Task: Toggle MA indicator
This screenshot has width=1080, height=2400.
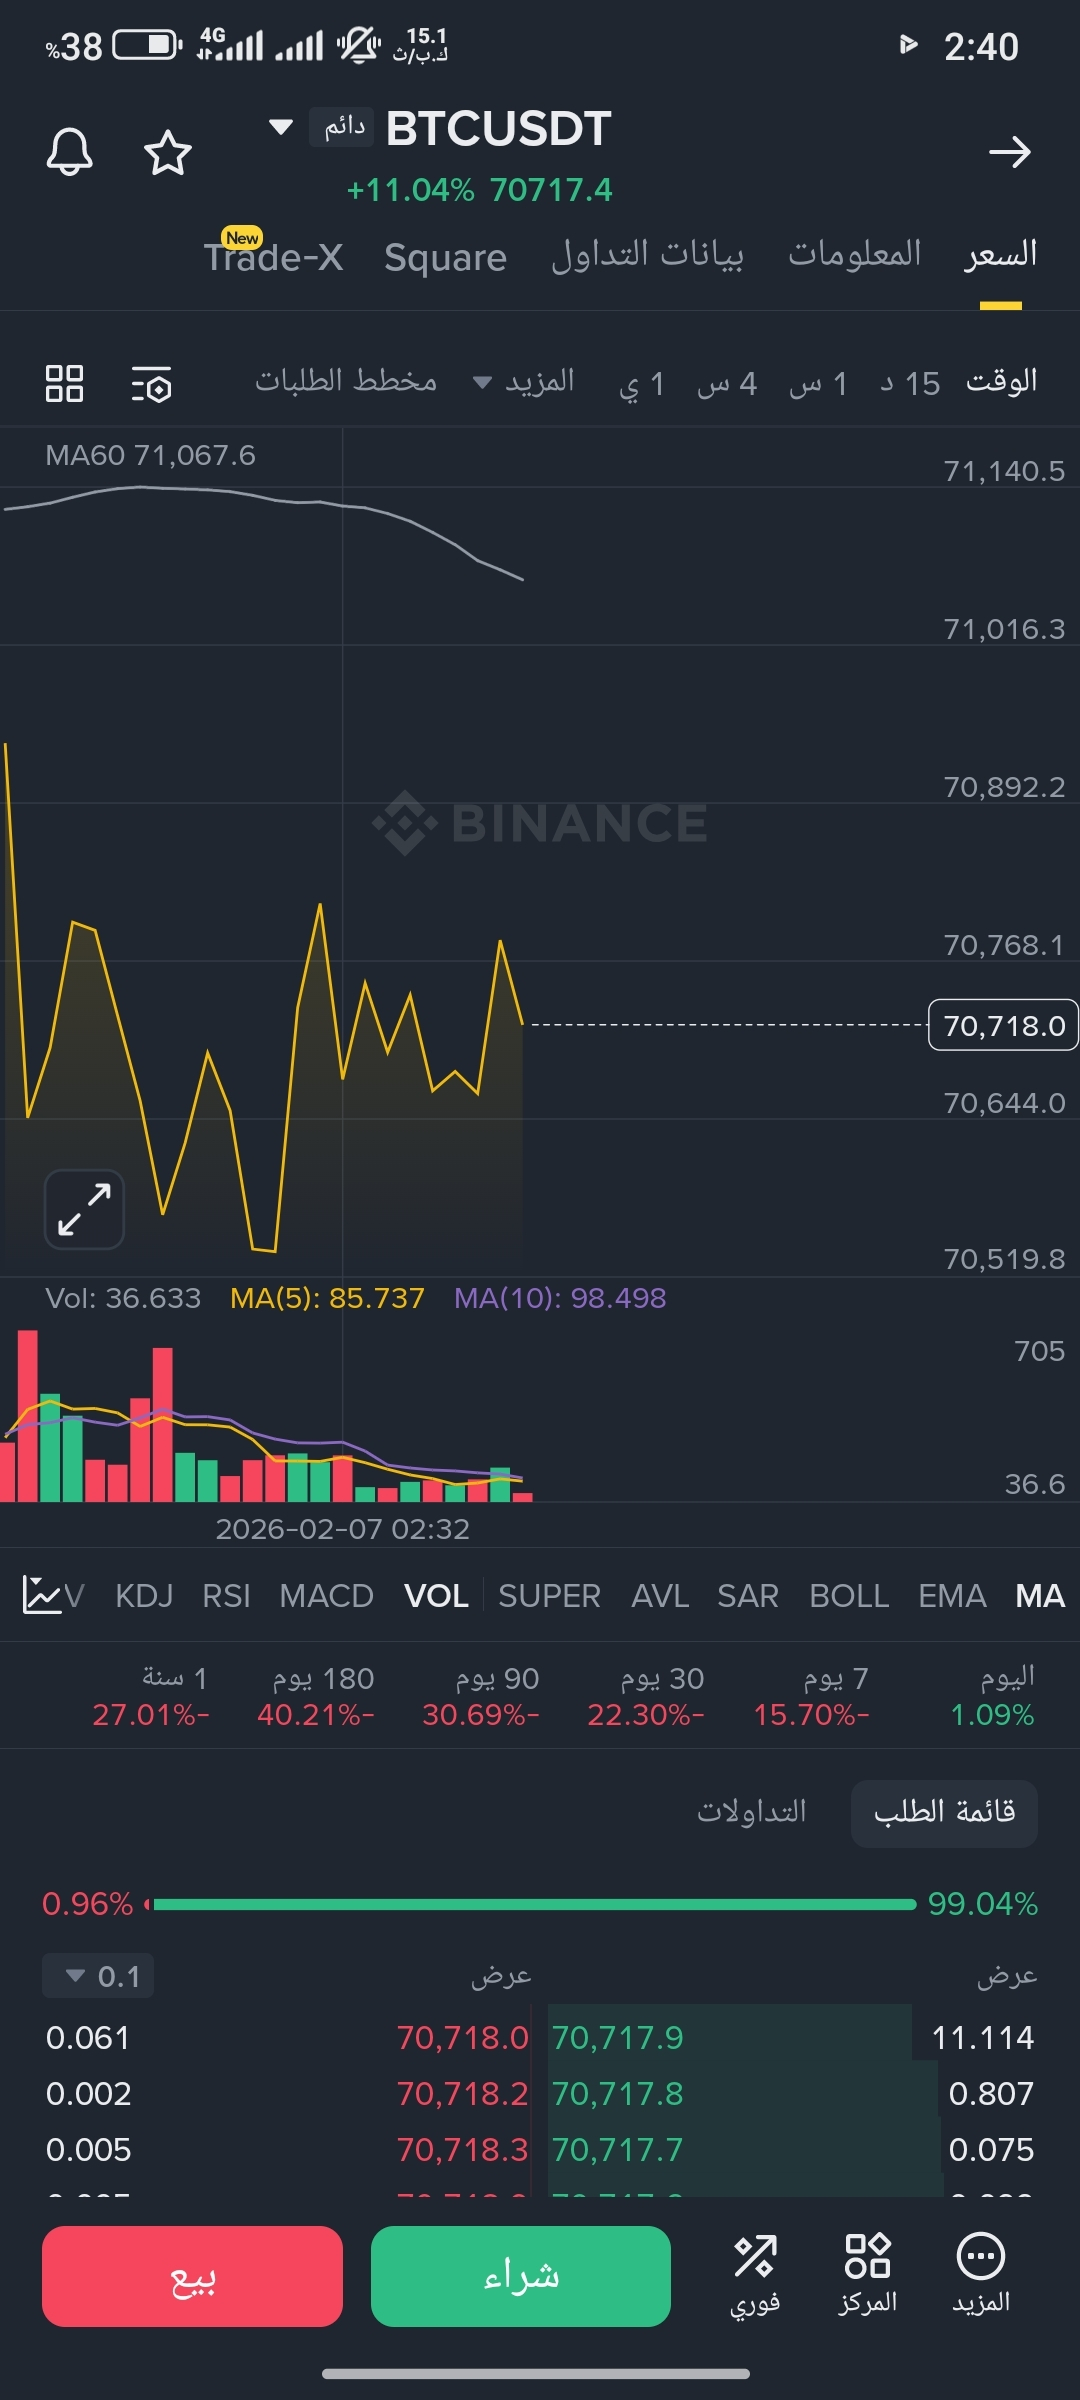Action: [1040, 1596]
